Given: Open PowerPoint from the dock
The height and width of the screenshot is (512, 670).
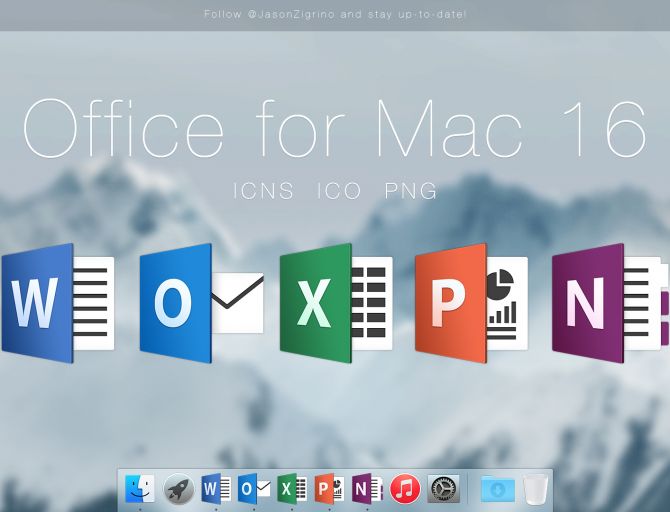Looking at the screenshot, I should [x=329, y=488].
